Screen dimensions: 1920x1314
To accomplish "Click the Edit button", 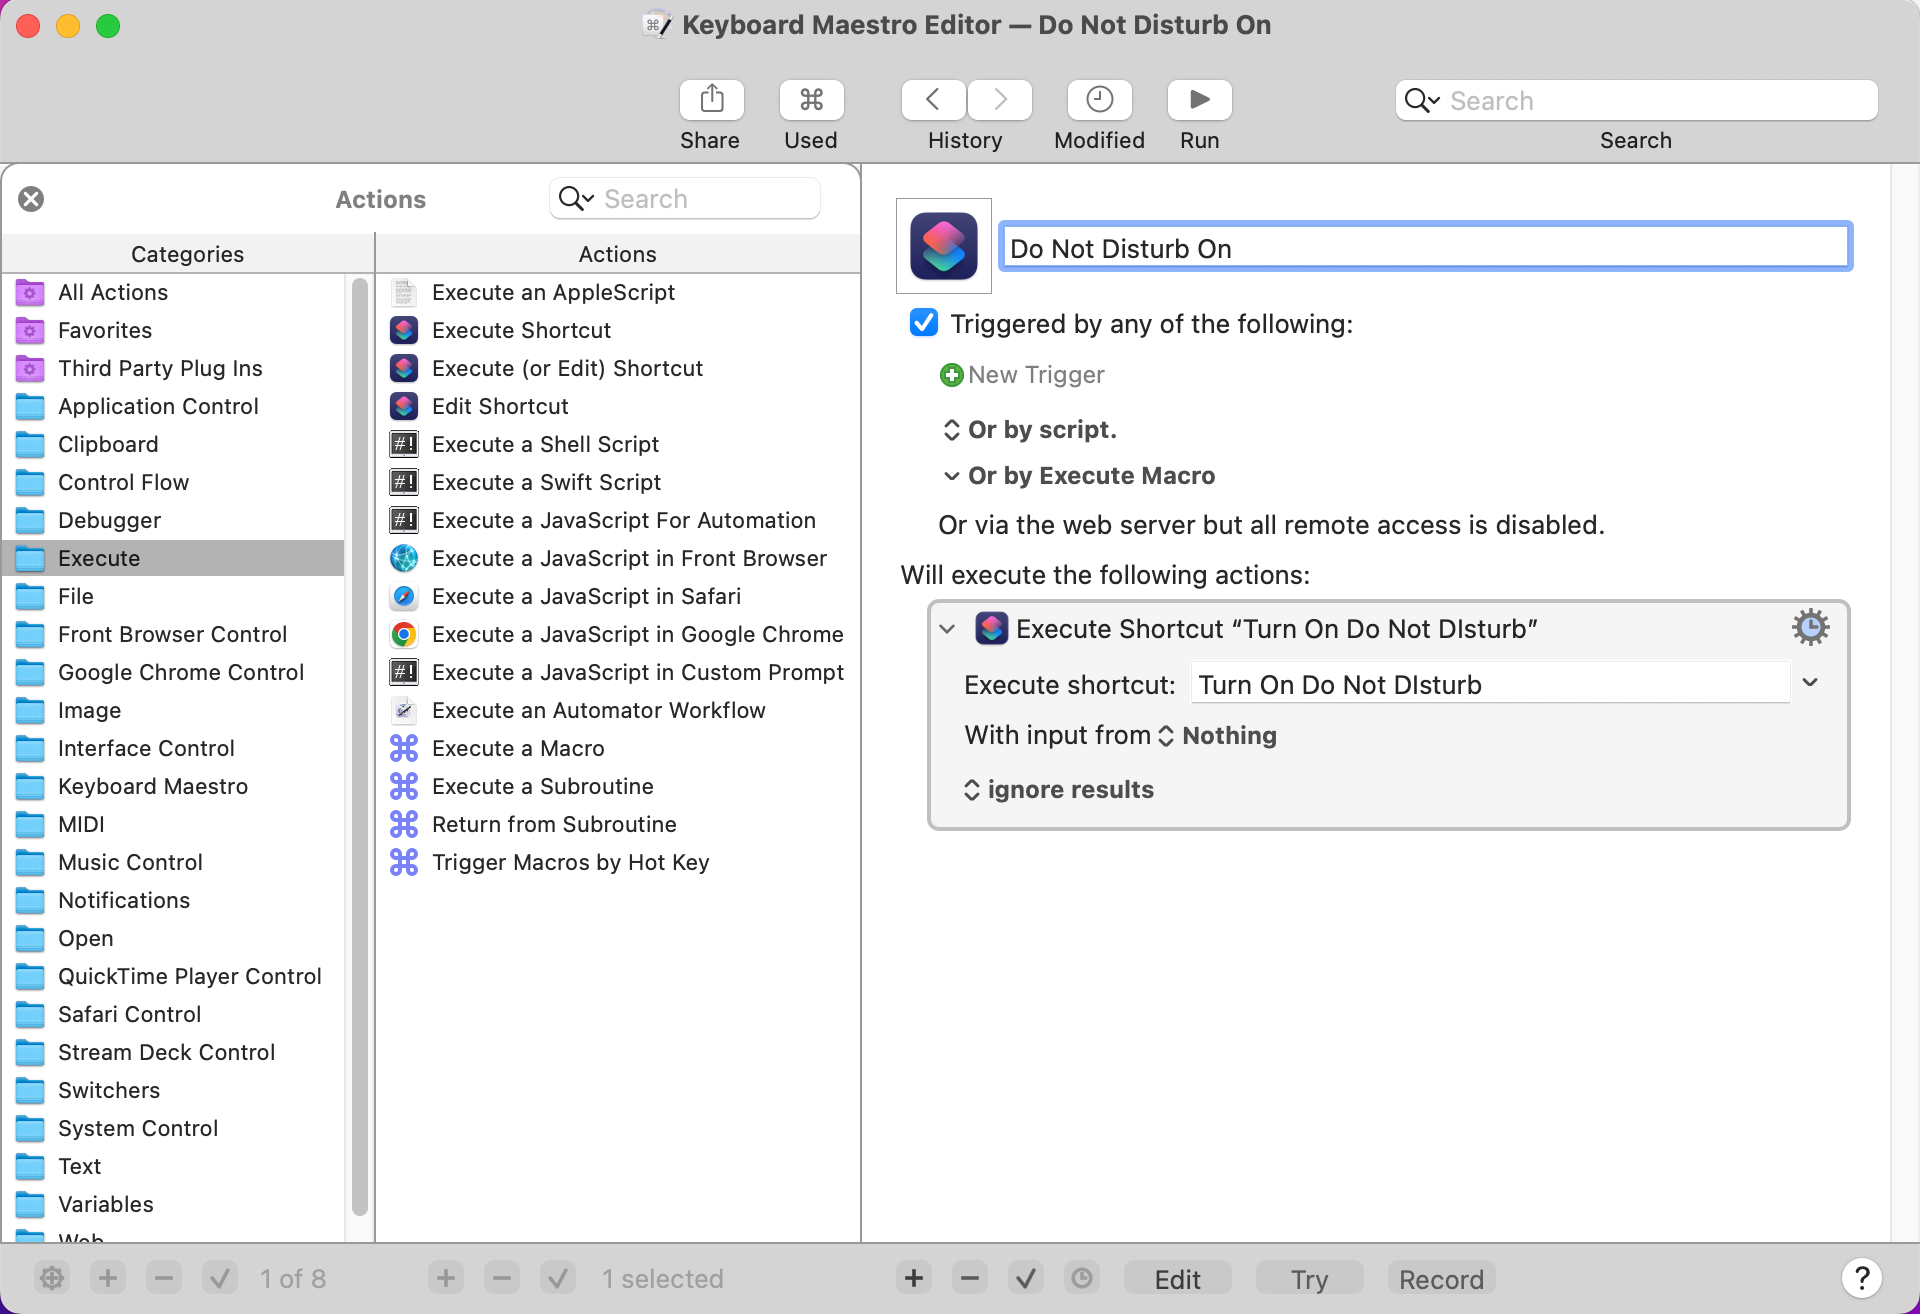I will (1178, 1279).
